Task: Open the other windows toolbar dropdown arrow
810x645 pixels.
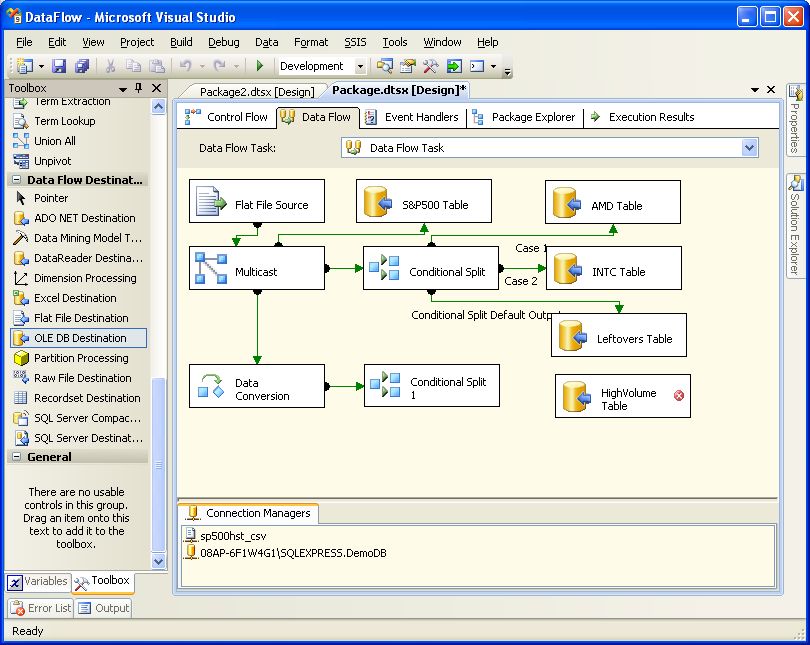Action: pos(493,67)
